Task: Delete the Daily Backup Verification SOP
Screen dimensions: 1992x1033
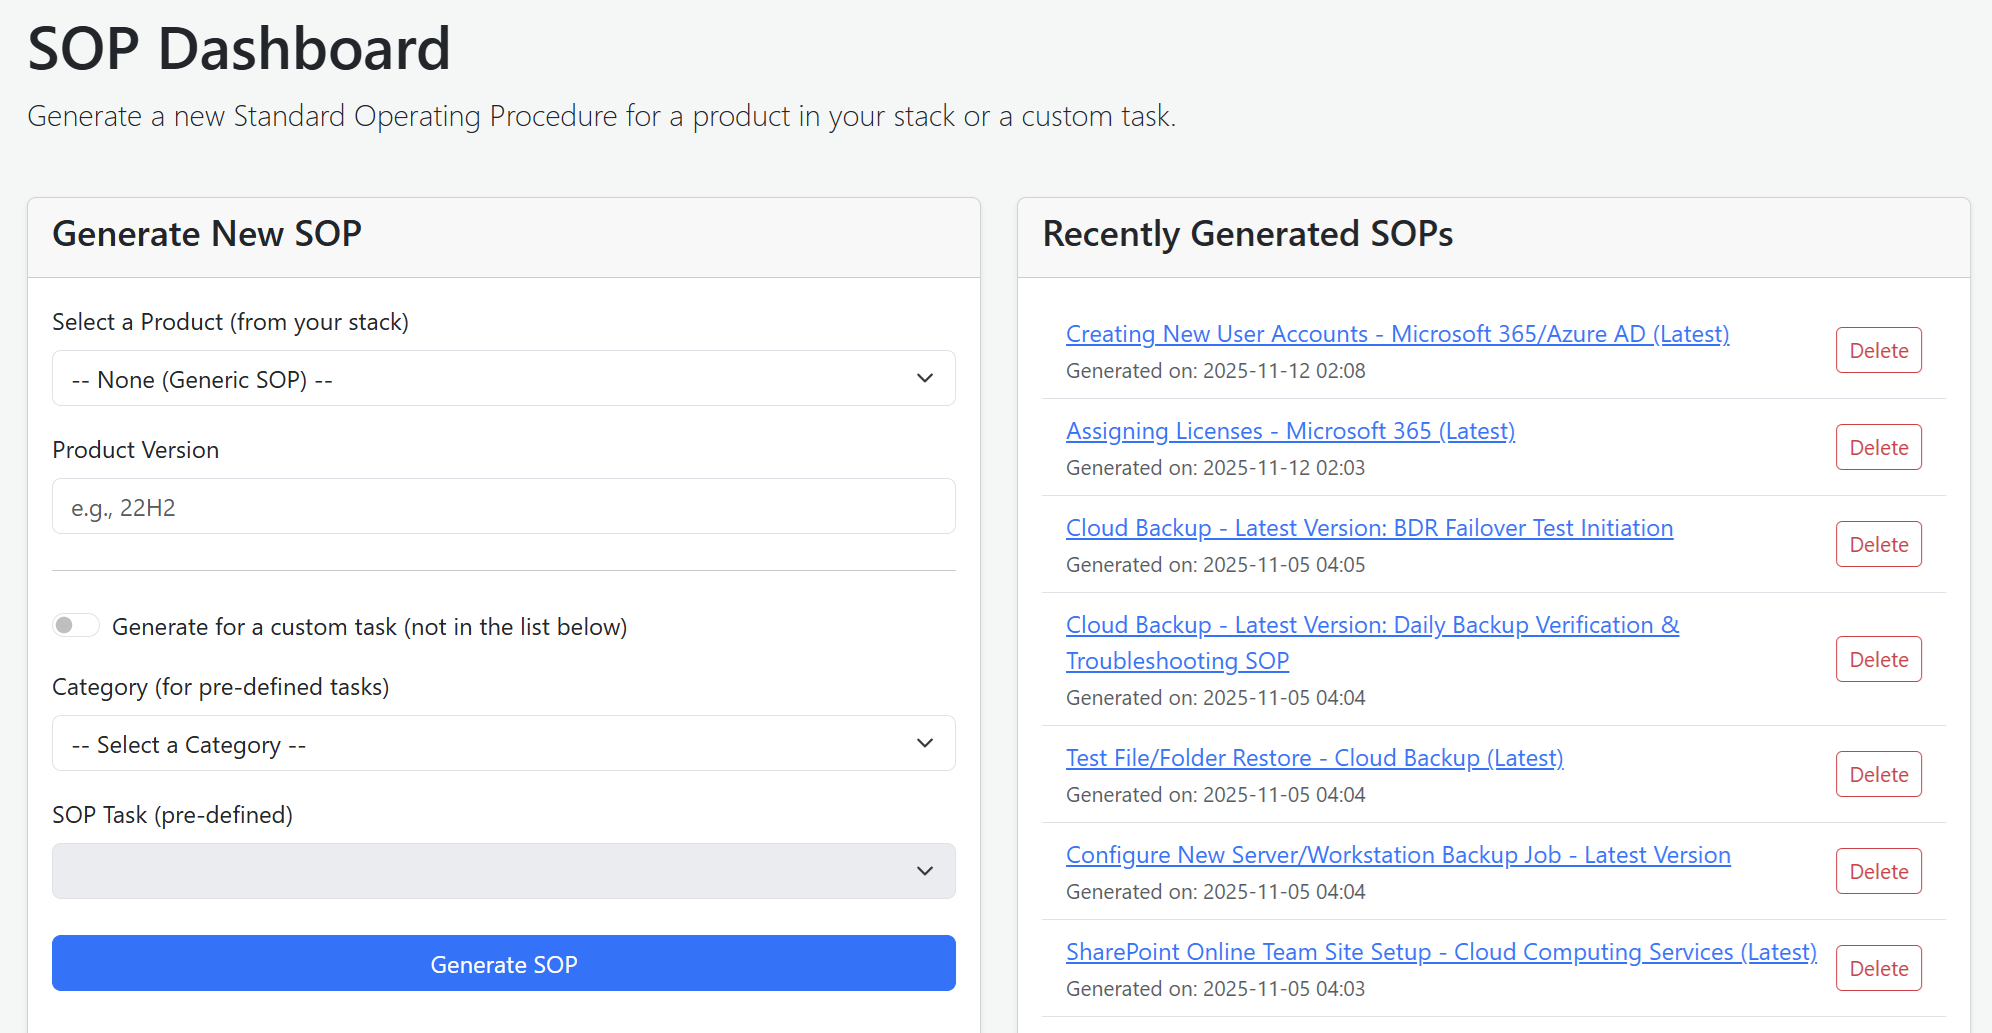Action: (1878, 658)
